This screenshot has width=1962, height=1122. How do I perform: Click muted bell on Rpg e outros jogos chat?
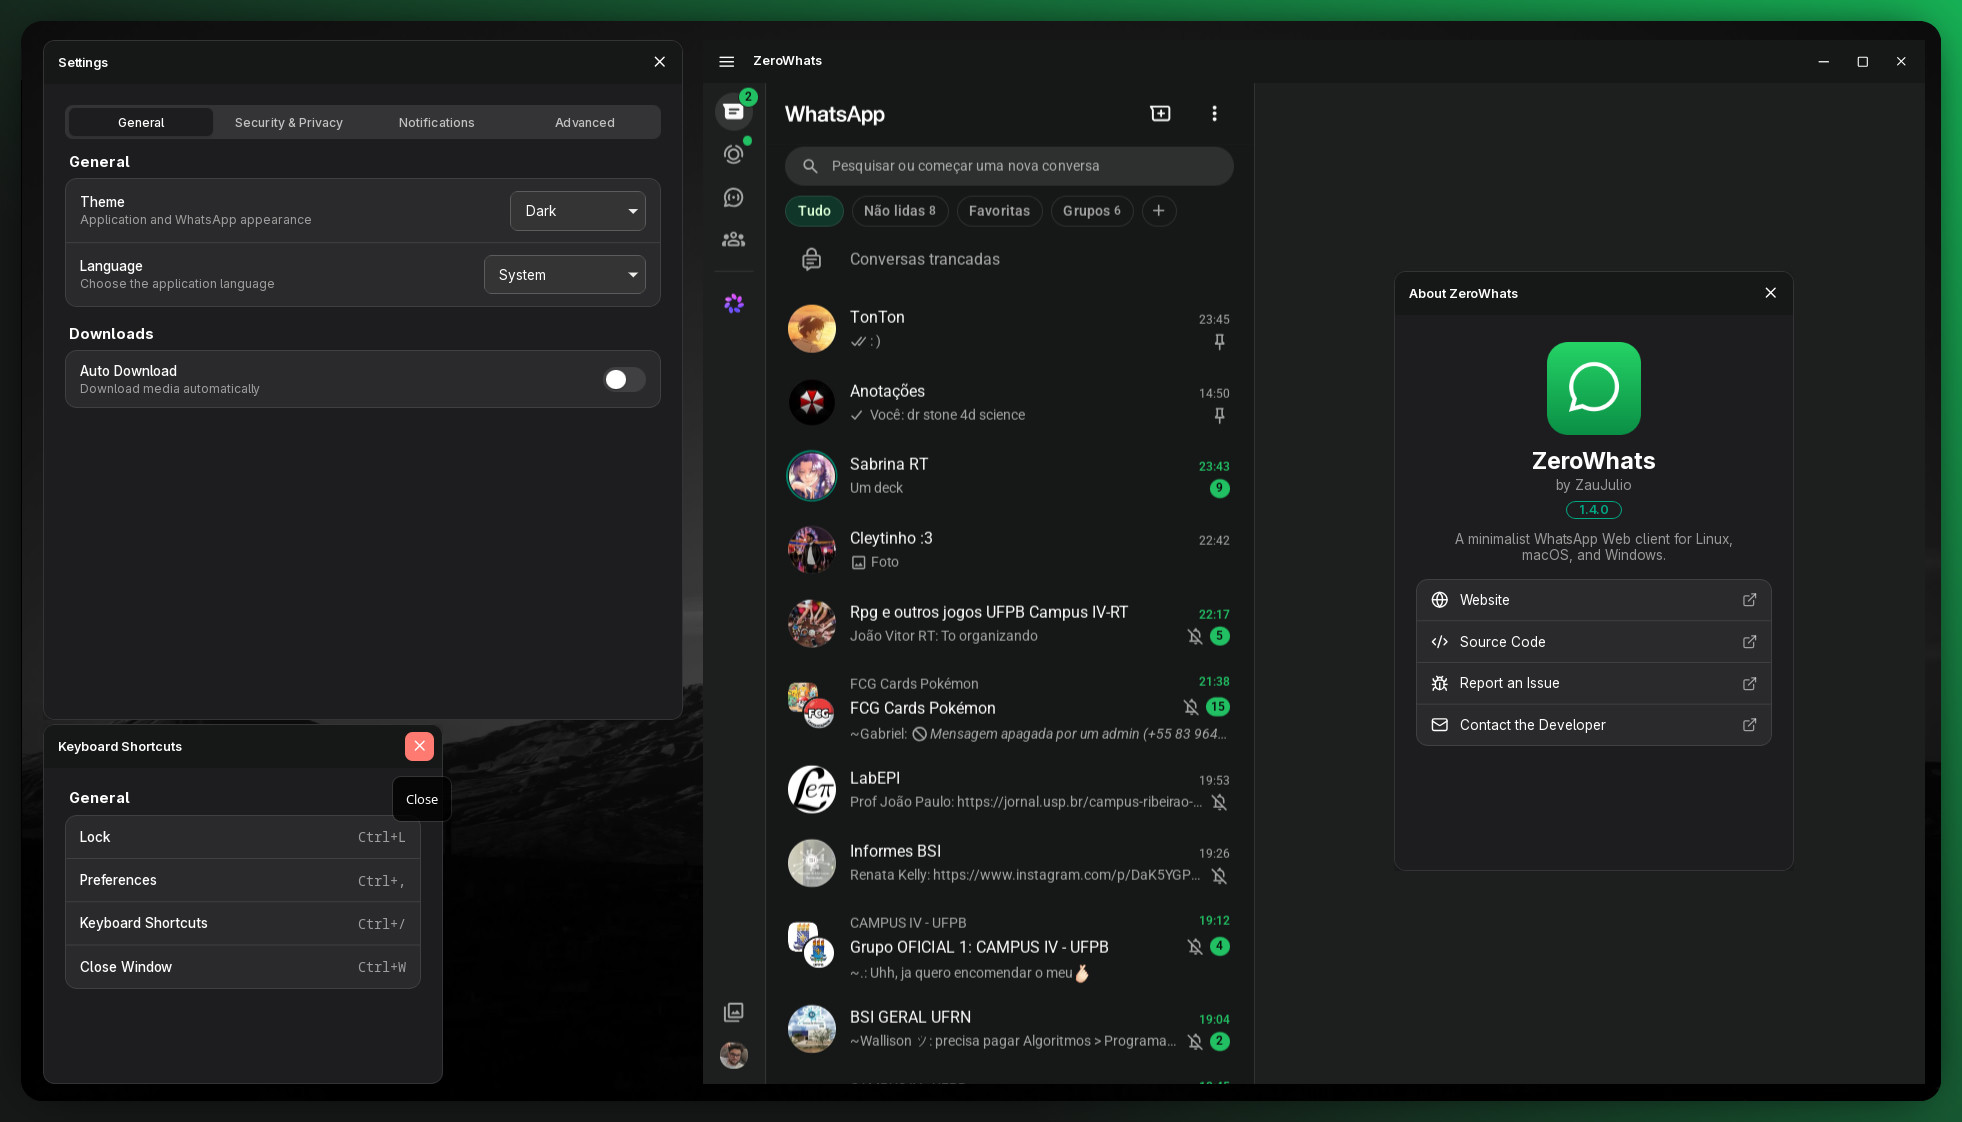1194,636
